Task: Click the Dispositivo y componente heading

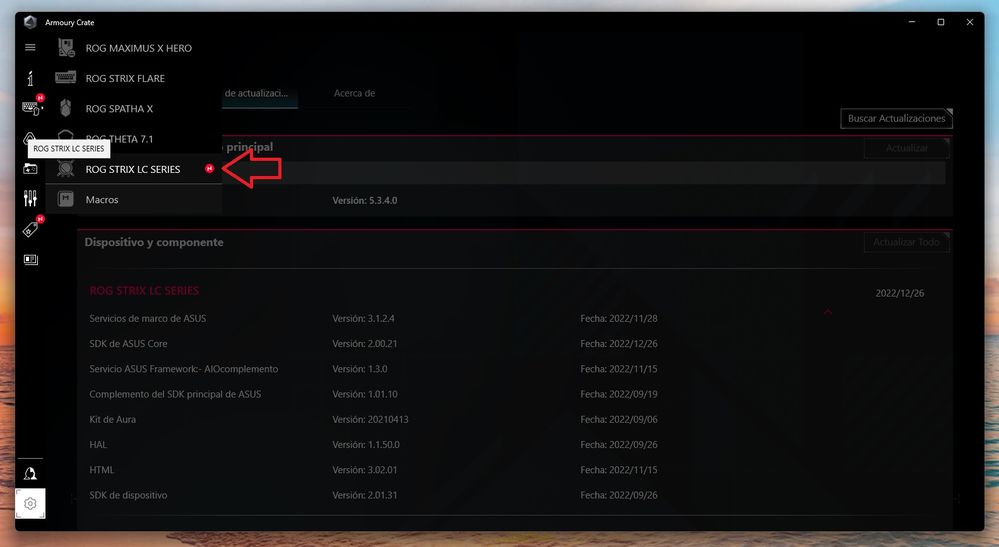Action: (x=154, y=242)
